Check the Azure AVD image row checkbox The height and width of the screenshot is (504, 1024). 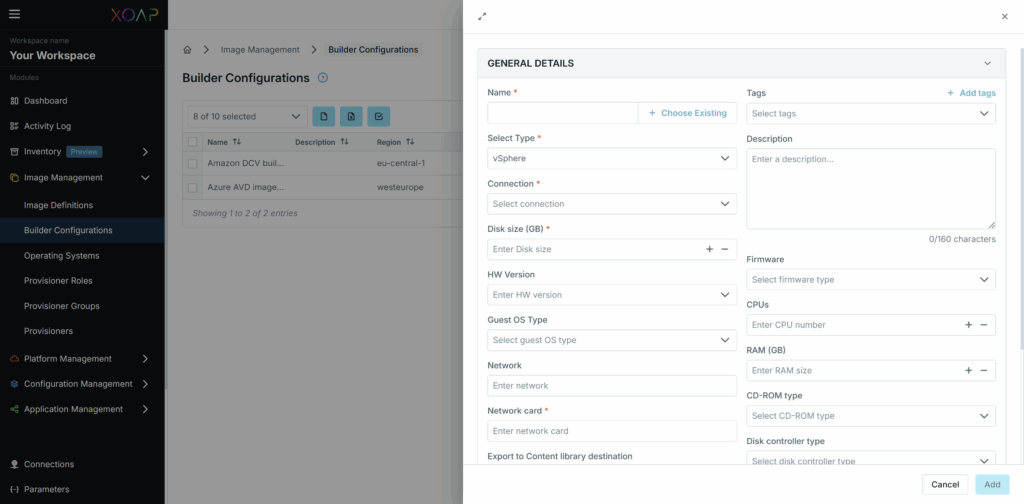193,187
